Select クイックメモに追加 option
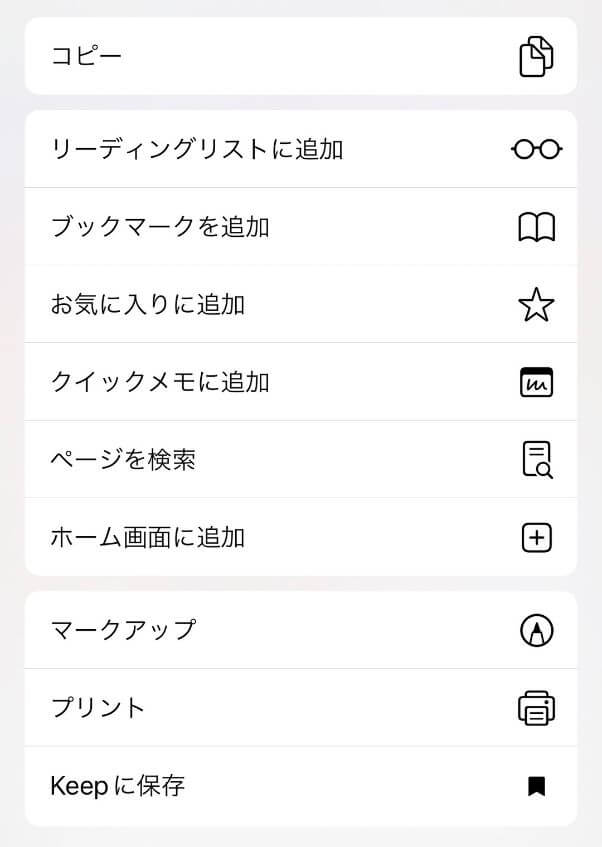602x847 pixels. 160,382
